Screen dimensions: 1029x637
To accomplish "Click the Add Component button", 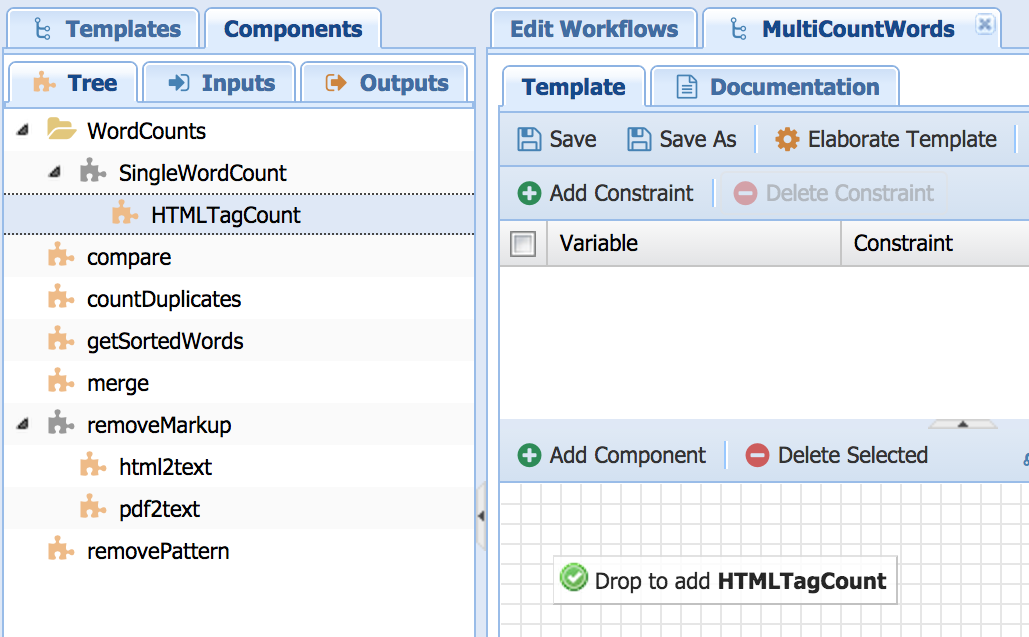I will (612, 455).
